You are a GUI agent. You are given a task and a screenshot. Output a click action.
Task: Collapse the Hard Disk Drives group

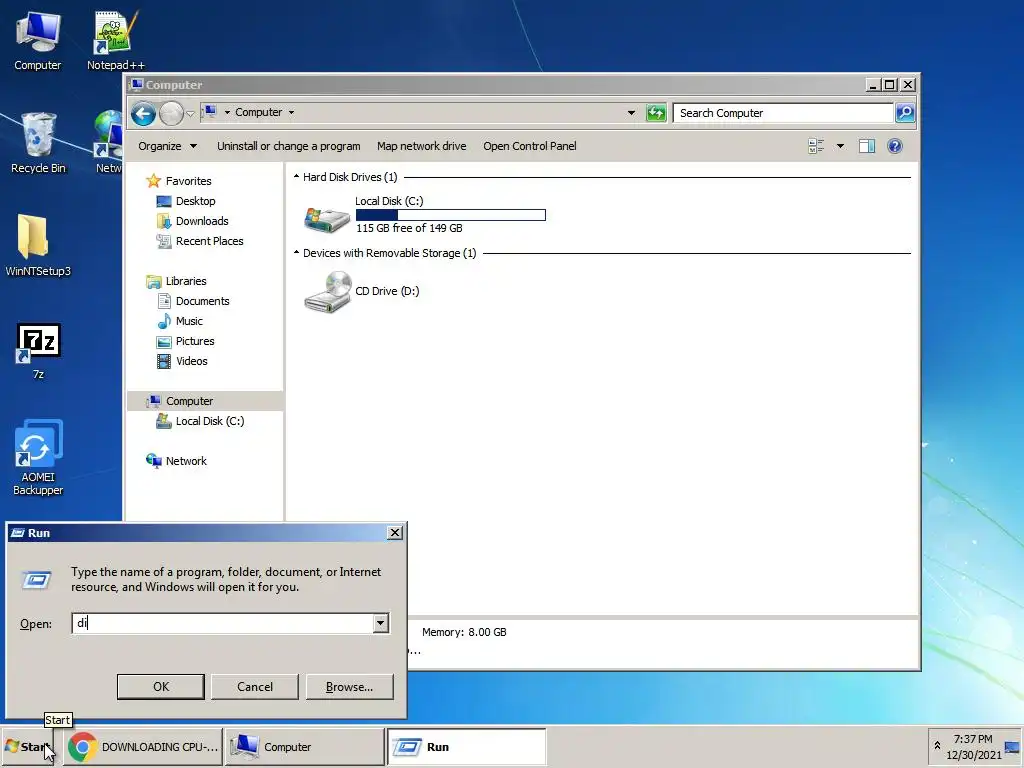pos(296,176)
